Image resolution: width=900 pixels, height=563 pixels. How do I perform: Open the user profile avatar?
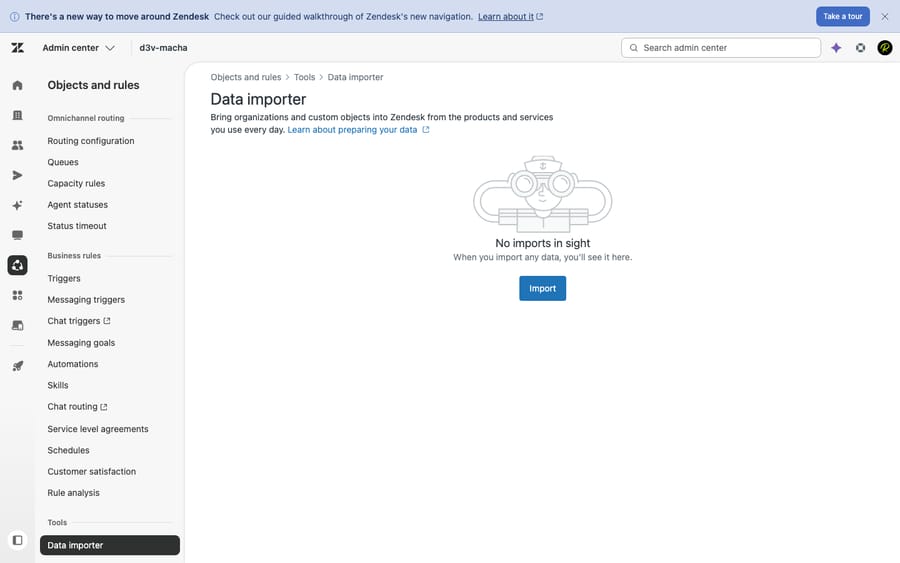(885, 48)
